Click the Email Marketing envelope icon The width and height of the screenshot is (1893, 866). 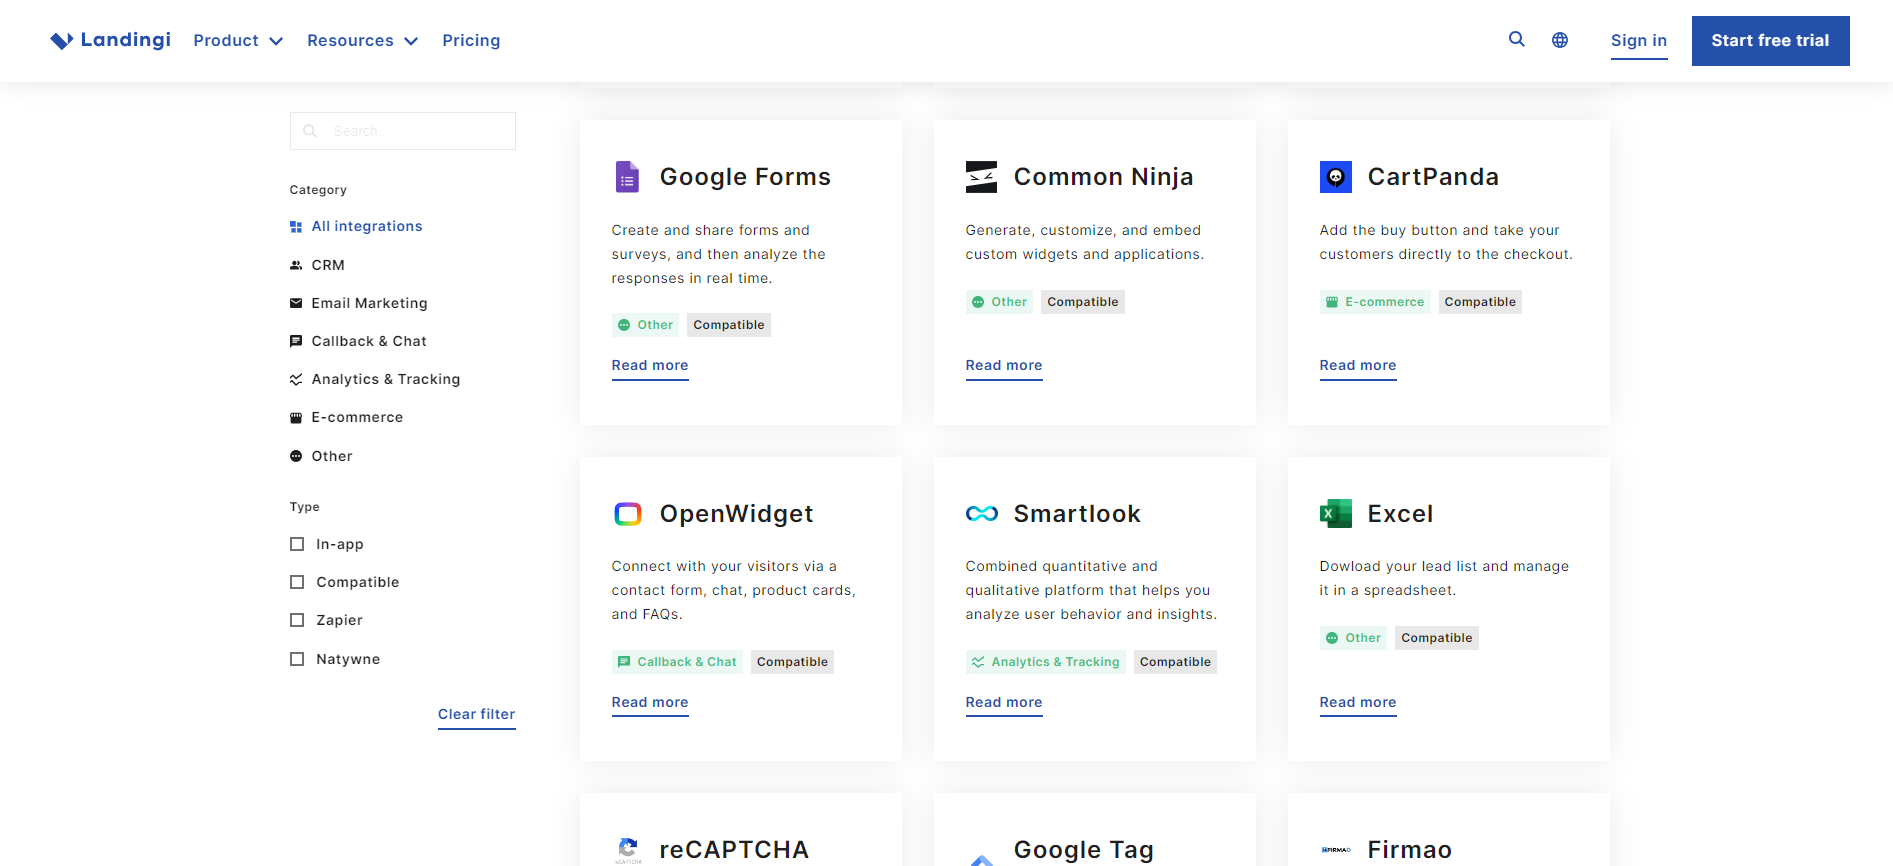pyautogui.click(x=296, y=303)
